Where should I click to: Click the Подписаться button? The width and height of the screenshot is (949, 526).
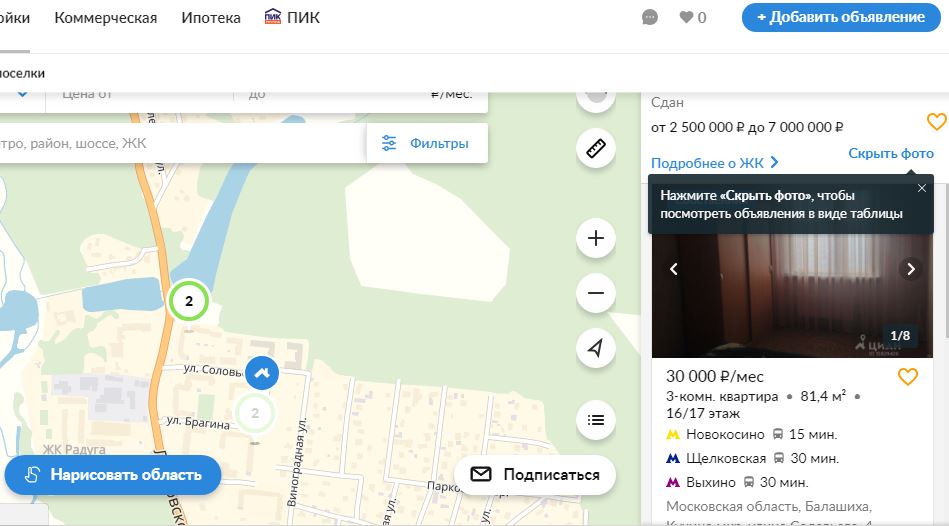(535, 475)
